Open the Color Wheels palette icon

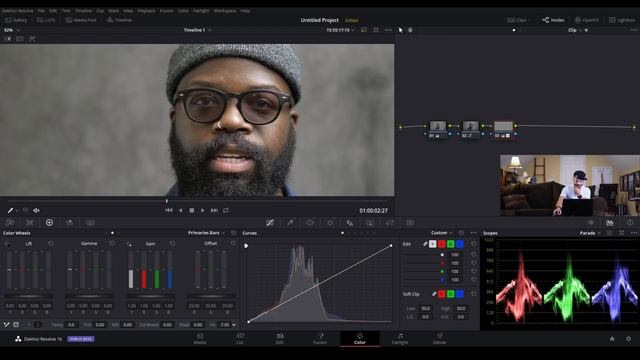[x=49, y=222]
